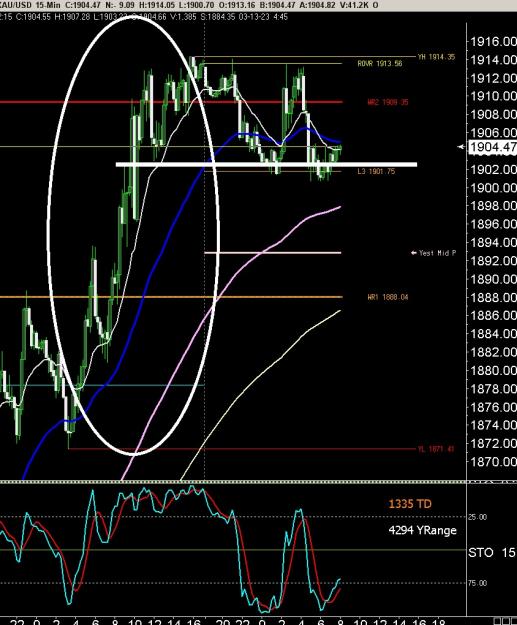Click the 25.00 stochastic level label

point(478,517)
